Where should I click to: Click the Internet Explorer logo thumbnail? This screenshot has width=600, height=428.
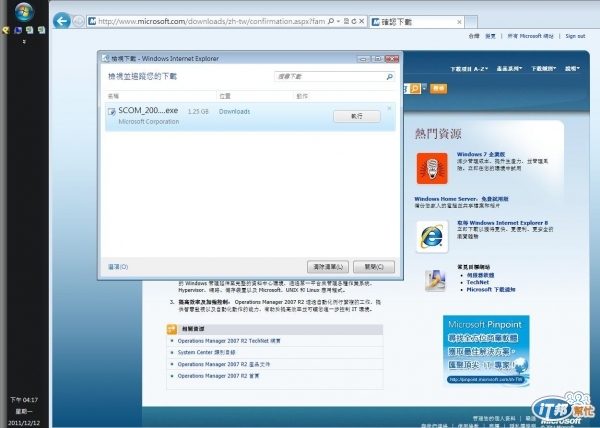(432, 236)
